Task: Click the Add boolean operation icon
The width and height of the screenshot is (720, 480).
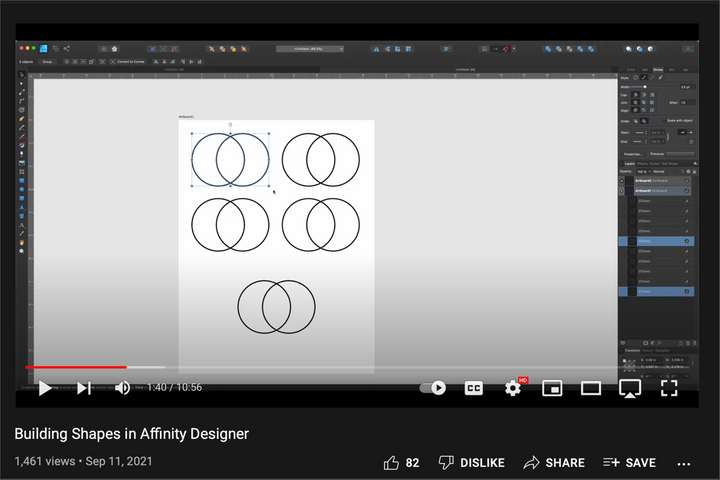Action: pos(548,49)
